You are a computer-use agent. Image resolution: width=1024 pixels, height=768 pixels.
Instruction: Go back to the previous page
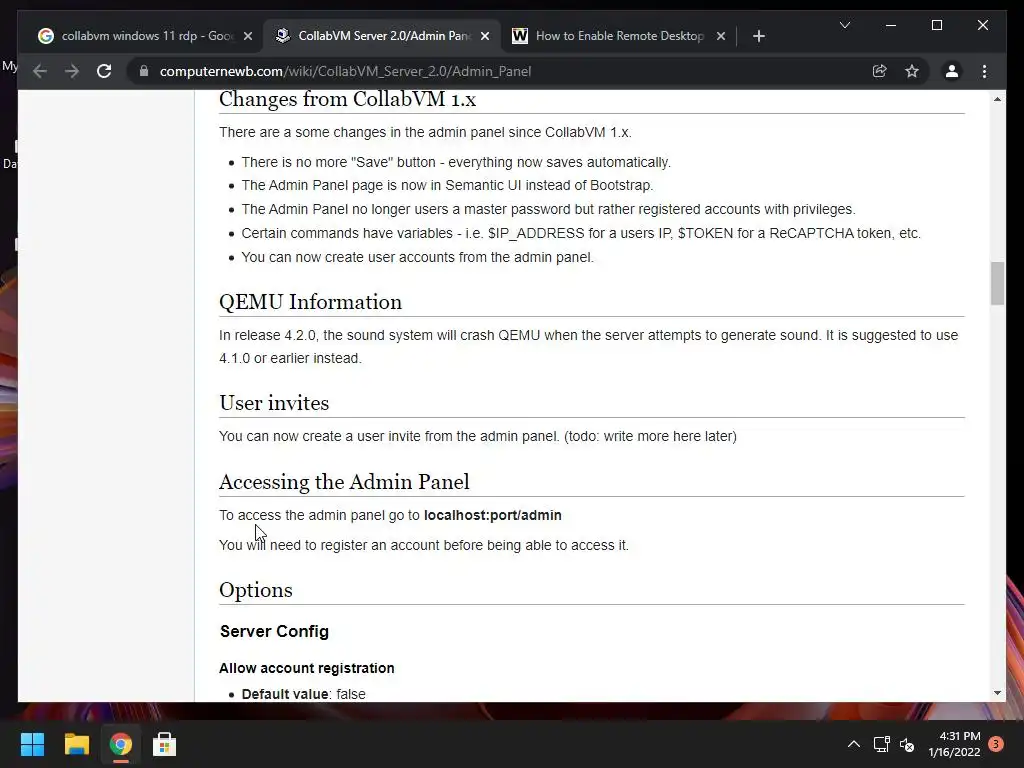coord(40,71)
